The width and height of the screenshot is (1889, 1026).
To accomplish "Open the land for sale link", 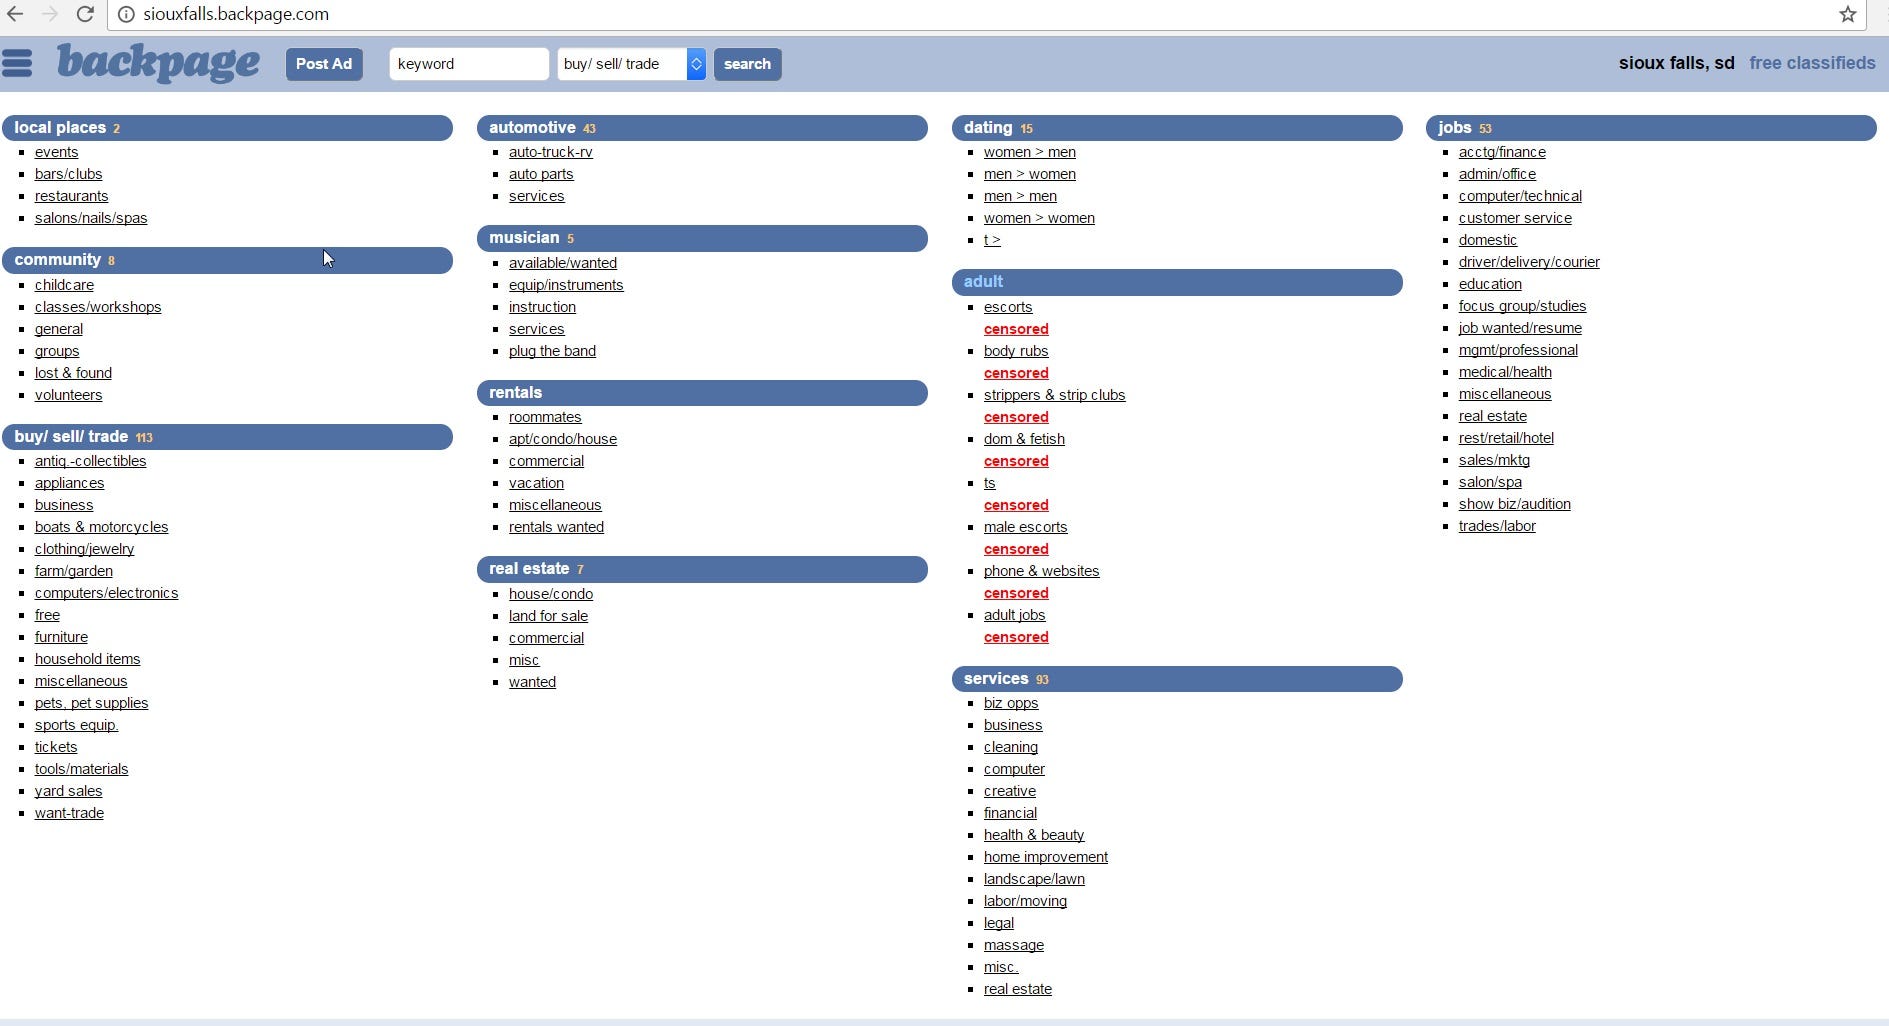I will pos(548,616).
